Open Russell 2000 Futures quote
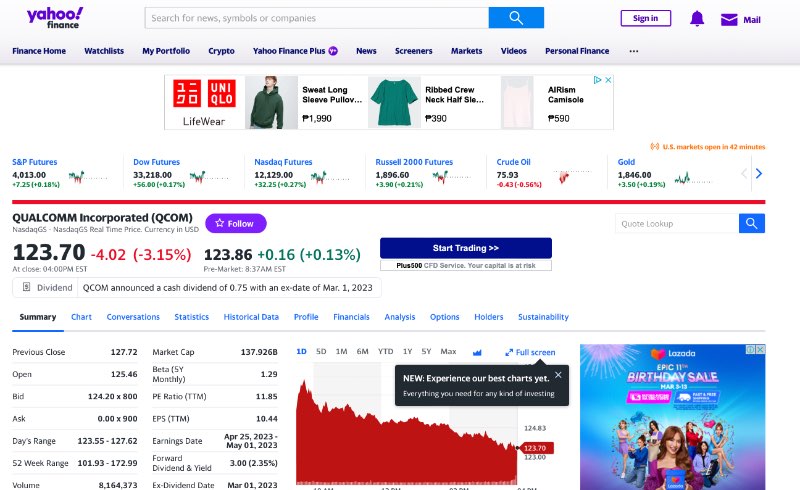The width and height of the screenshot is (800, 490). (x=414, y=162)
